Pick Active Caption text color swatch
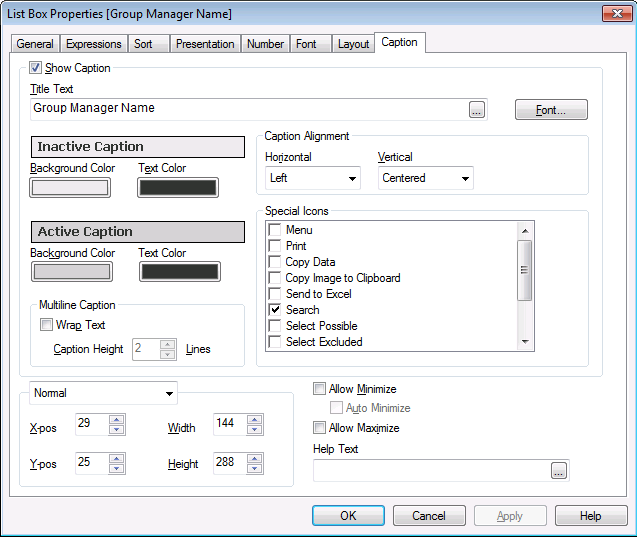 180,272
